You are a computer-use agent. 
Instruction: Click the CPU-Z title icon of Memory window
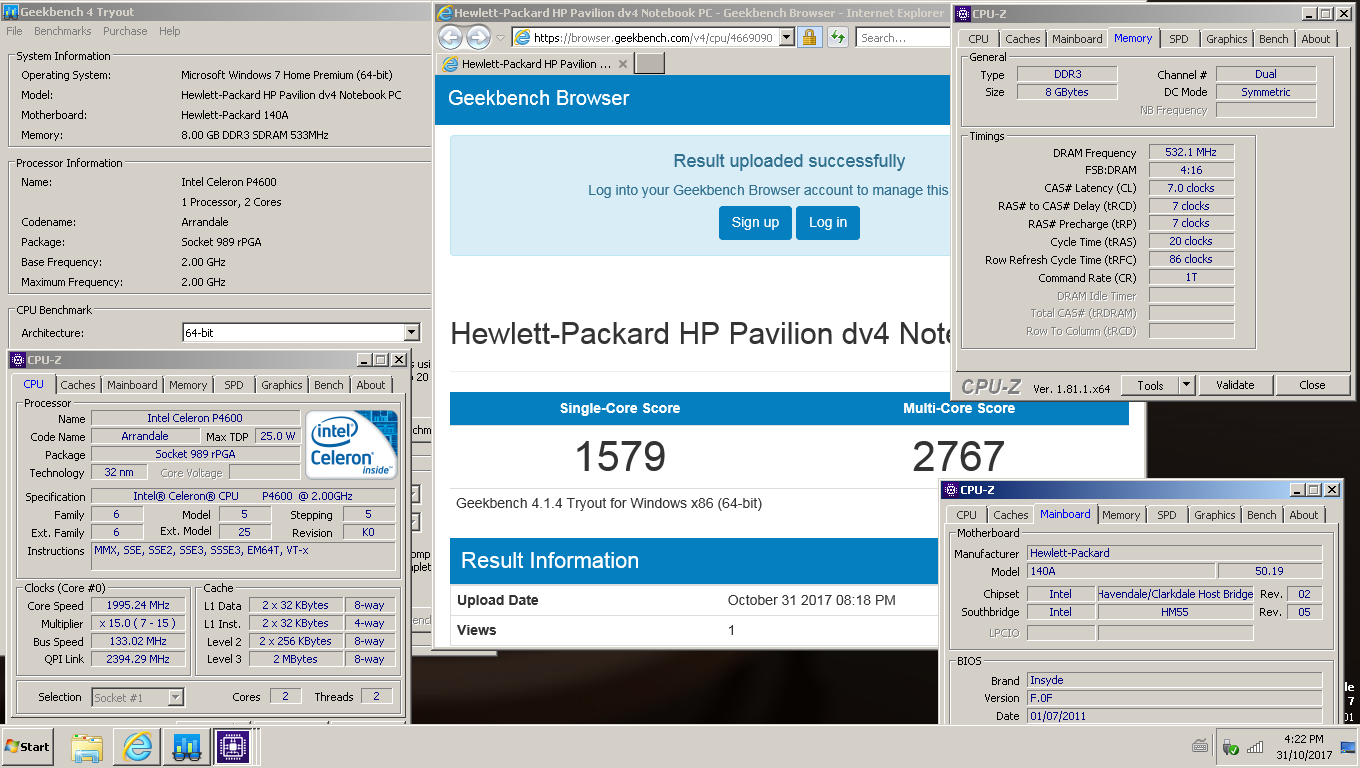coord(963,14)
